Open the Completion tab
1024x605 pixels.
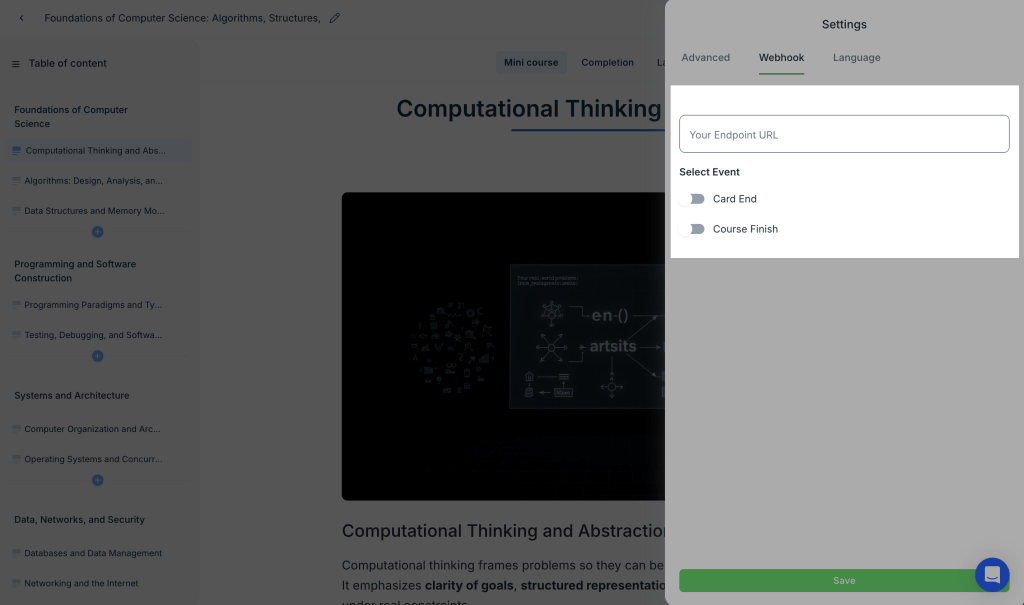click(x=607, y=63)
